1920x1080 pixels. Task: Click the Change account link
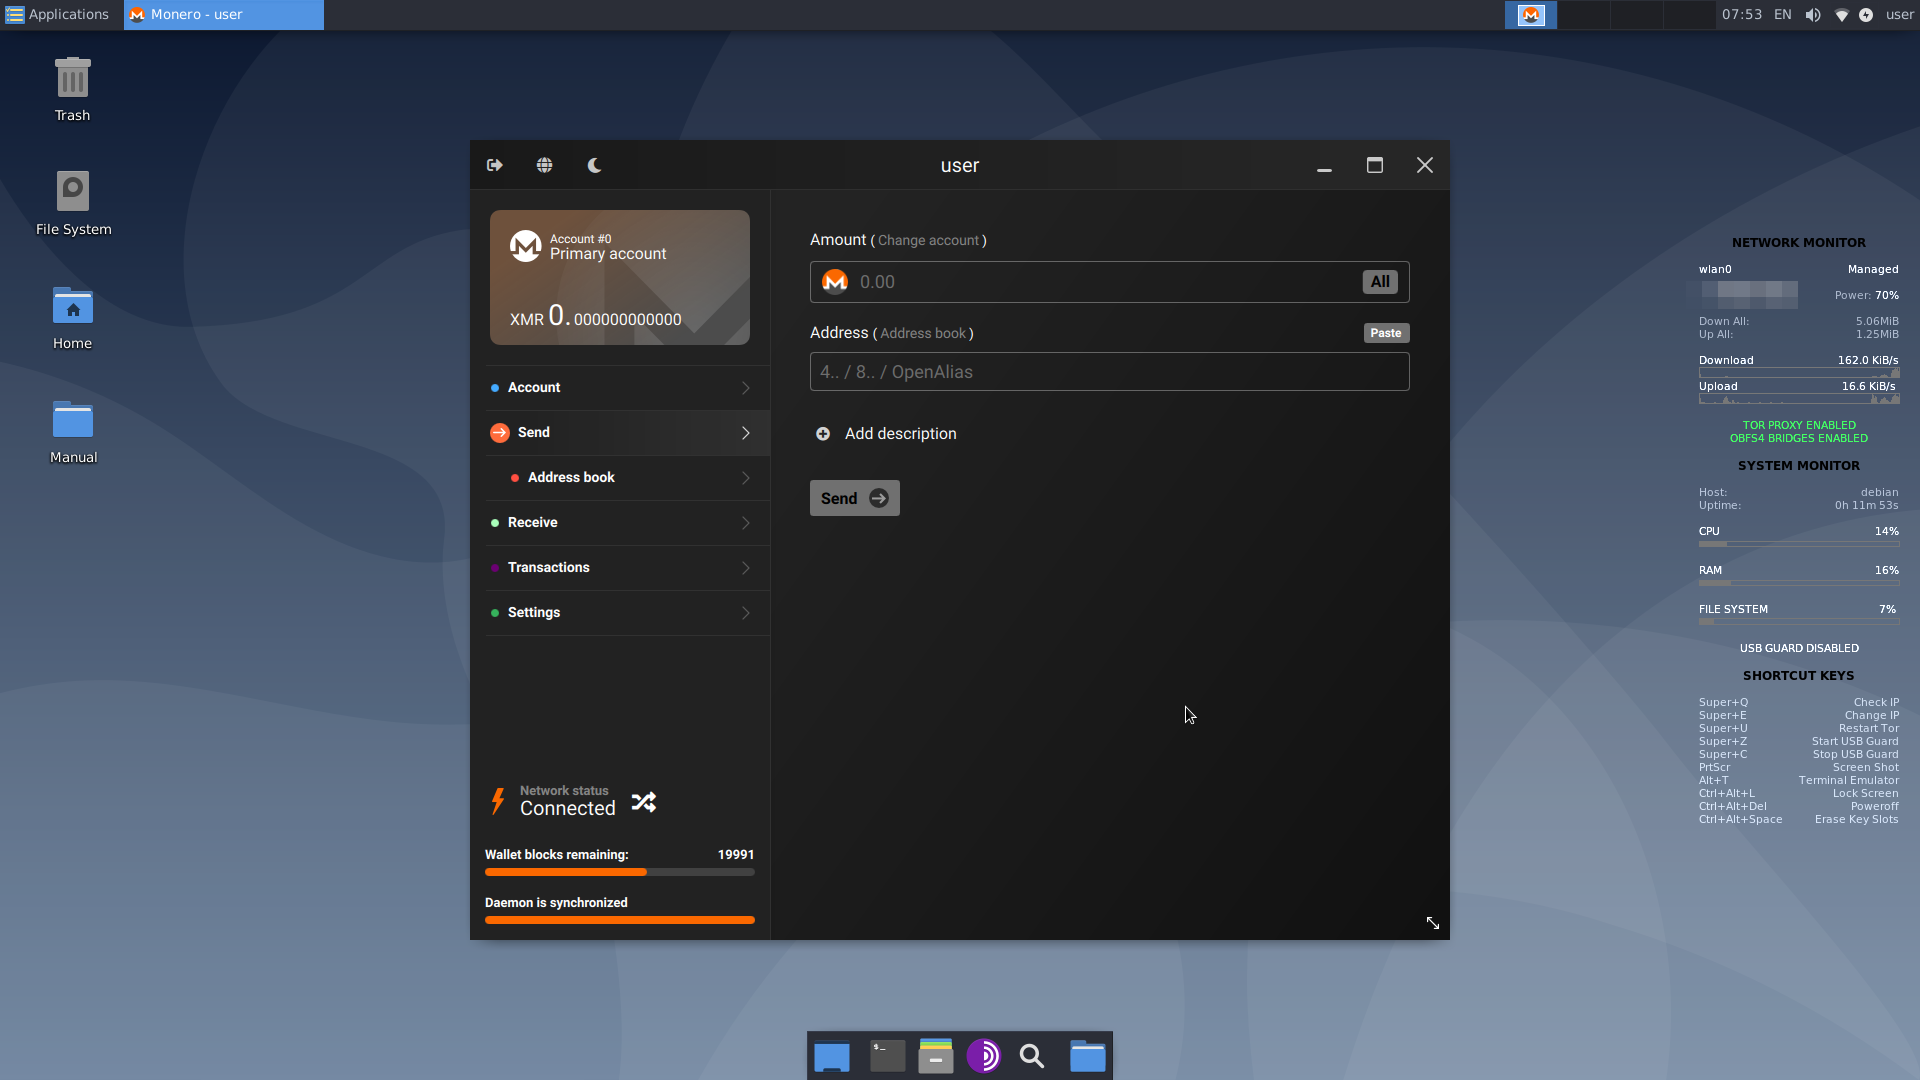pyautogui.click(x=928, y=240)
